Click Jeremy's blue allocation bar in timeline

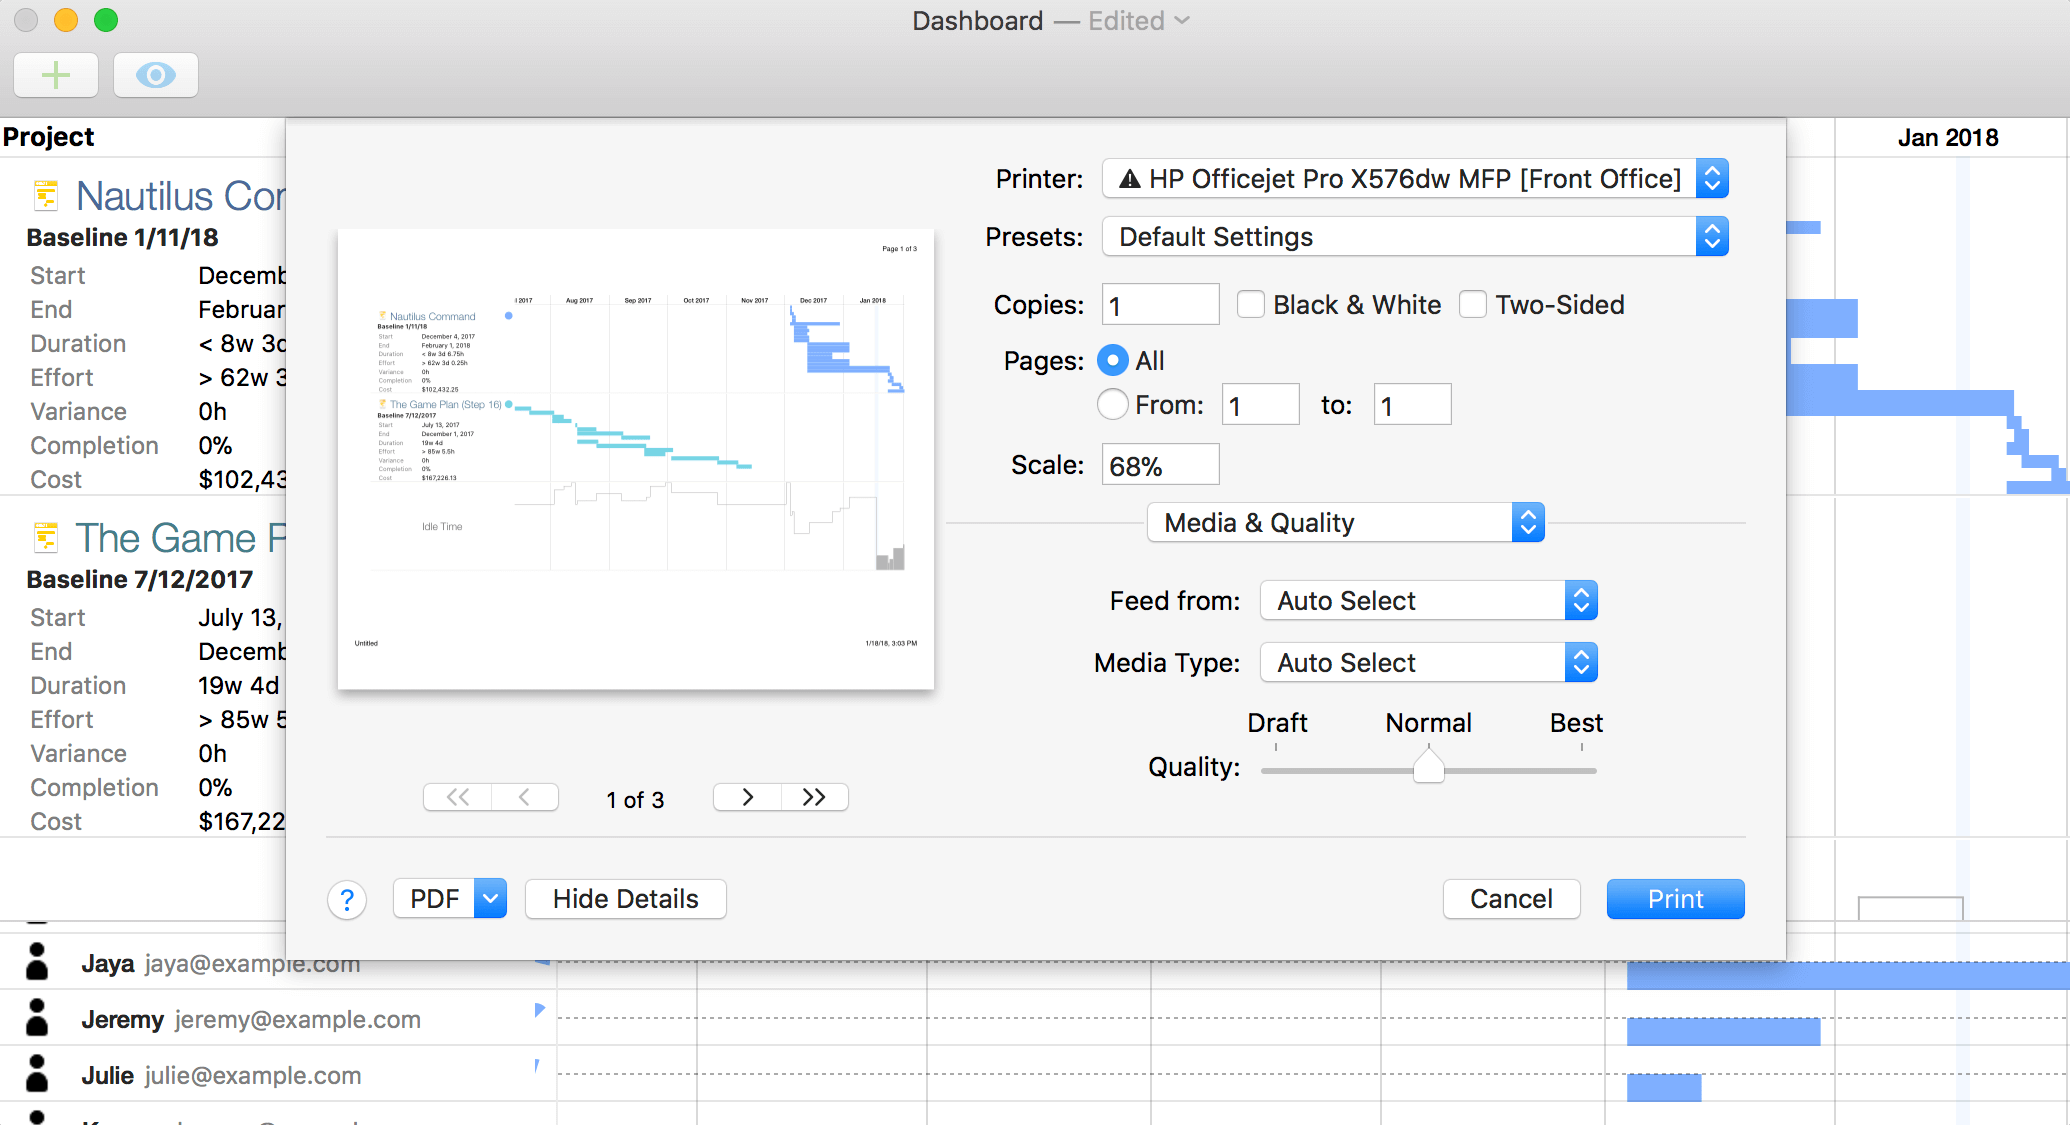point(1723,1031)
